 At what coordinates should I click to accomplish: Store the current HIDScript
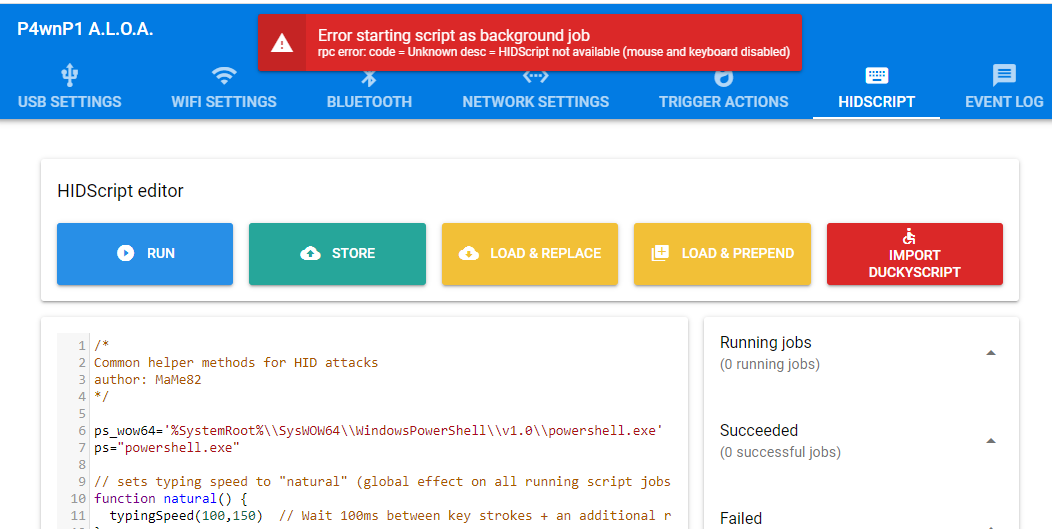point(337,254)
